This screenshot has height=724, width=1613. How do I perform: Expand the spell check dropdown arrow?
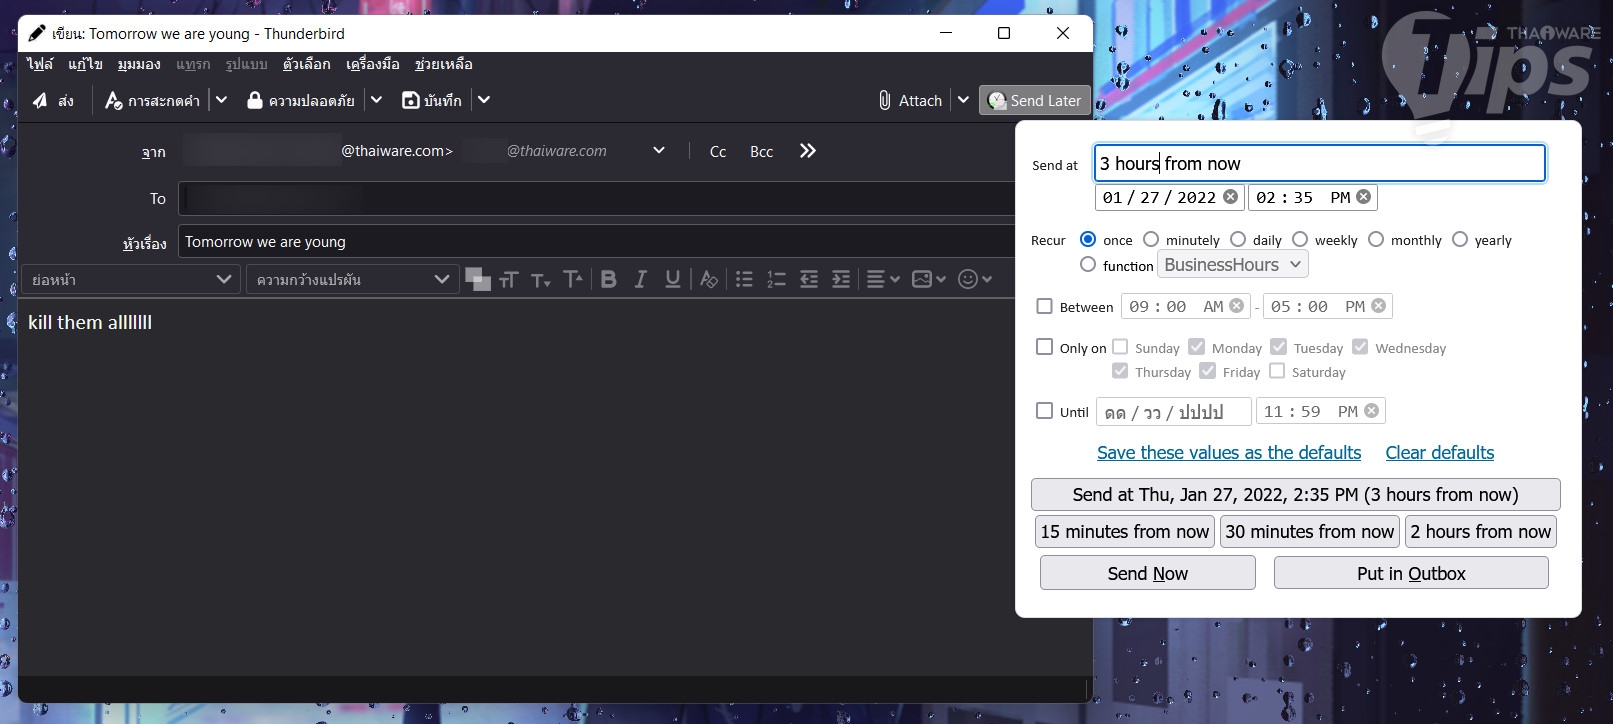point(222,100)
